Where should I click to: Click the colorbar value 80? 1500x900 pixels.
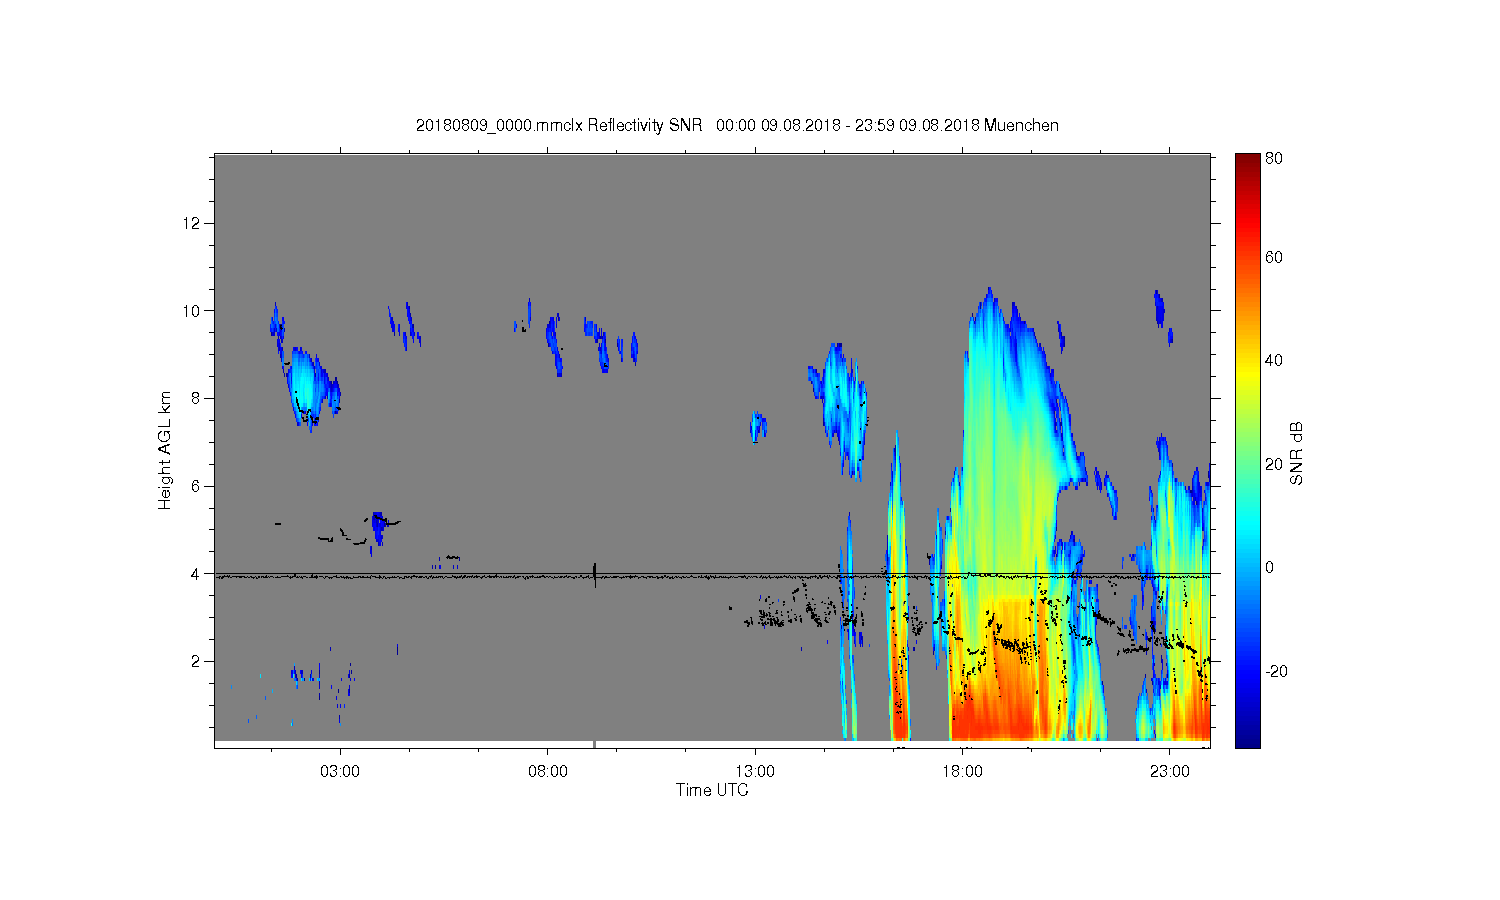1274,158
